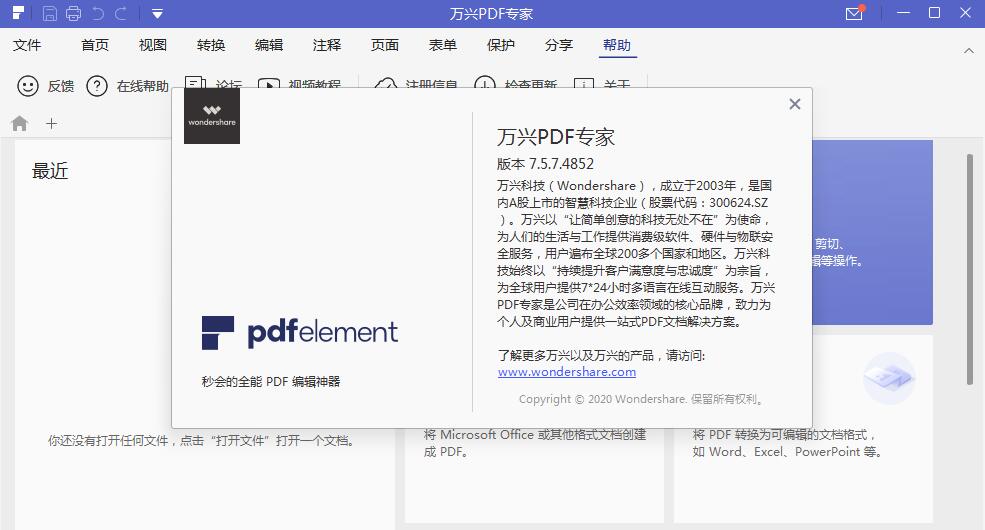Click the 反馈 label in the ribbon
This screenshot has height=530, width=985.
pos(61,86)
